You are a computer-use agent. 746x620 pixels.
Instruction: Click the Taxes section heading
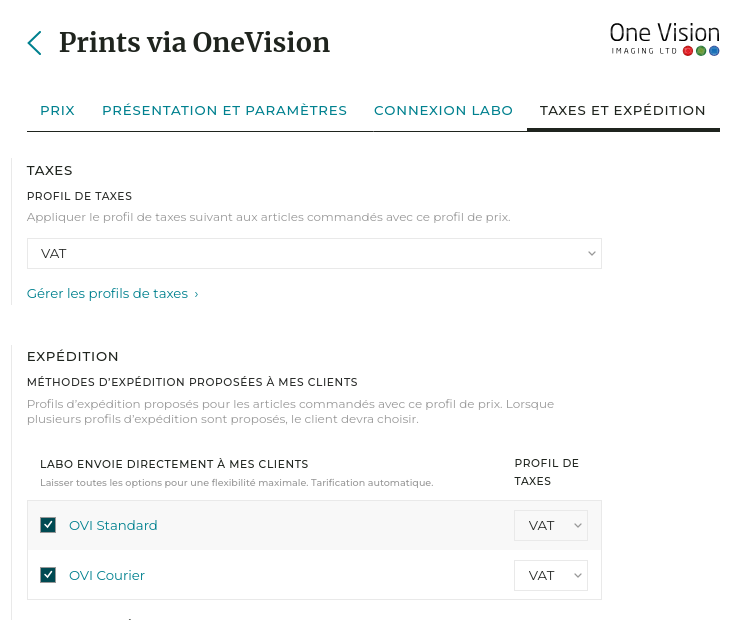[x=50, y=171]
